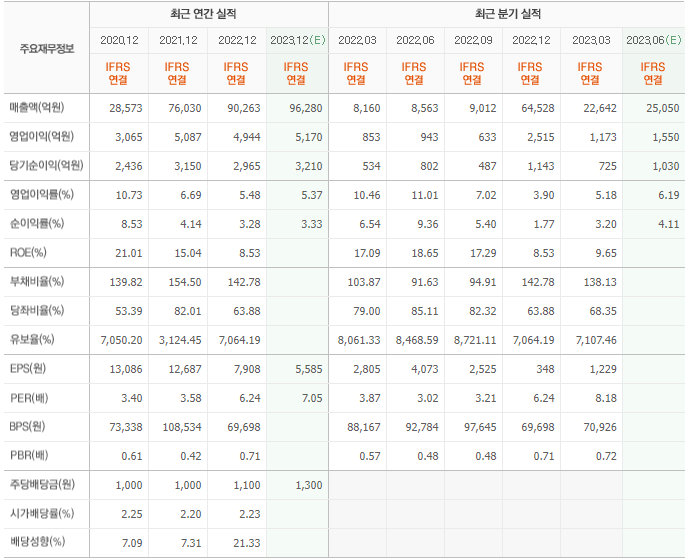Select the 주당배당금(원) row label
Viewport: 688px width, 560px height.
(42, 485)
